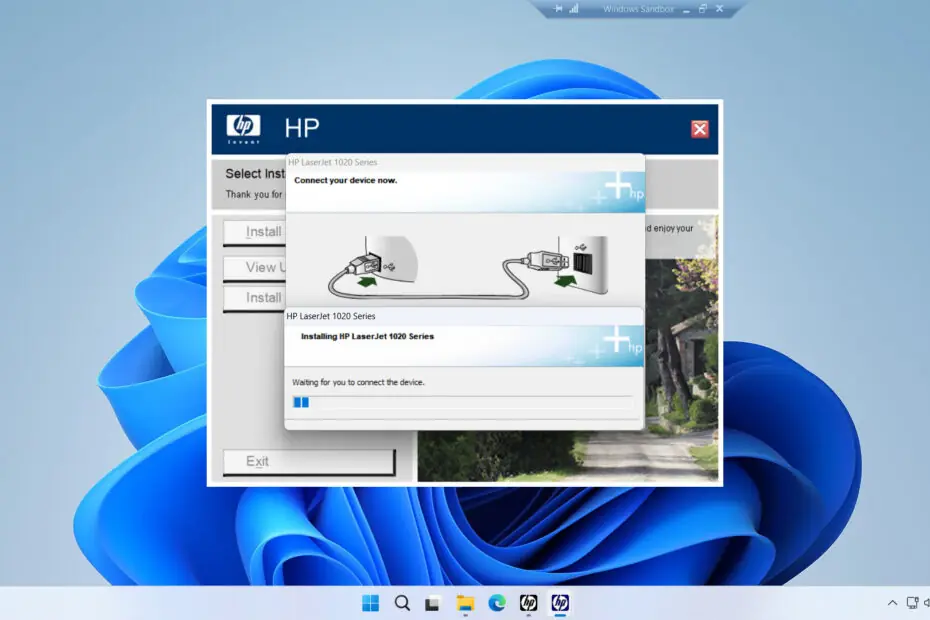Click 'Connect your device now.' heading

(346, 180)
